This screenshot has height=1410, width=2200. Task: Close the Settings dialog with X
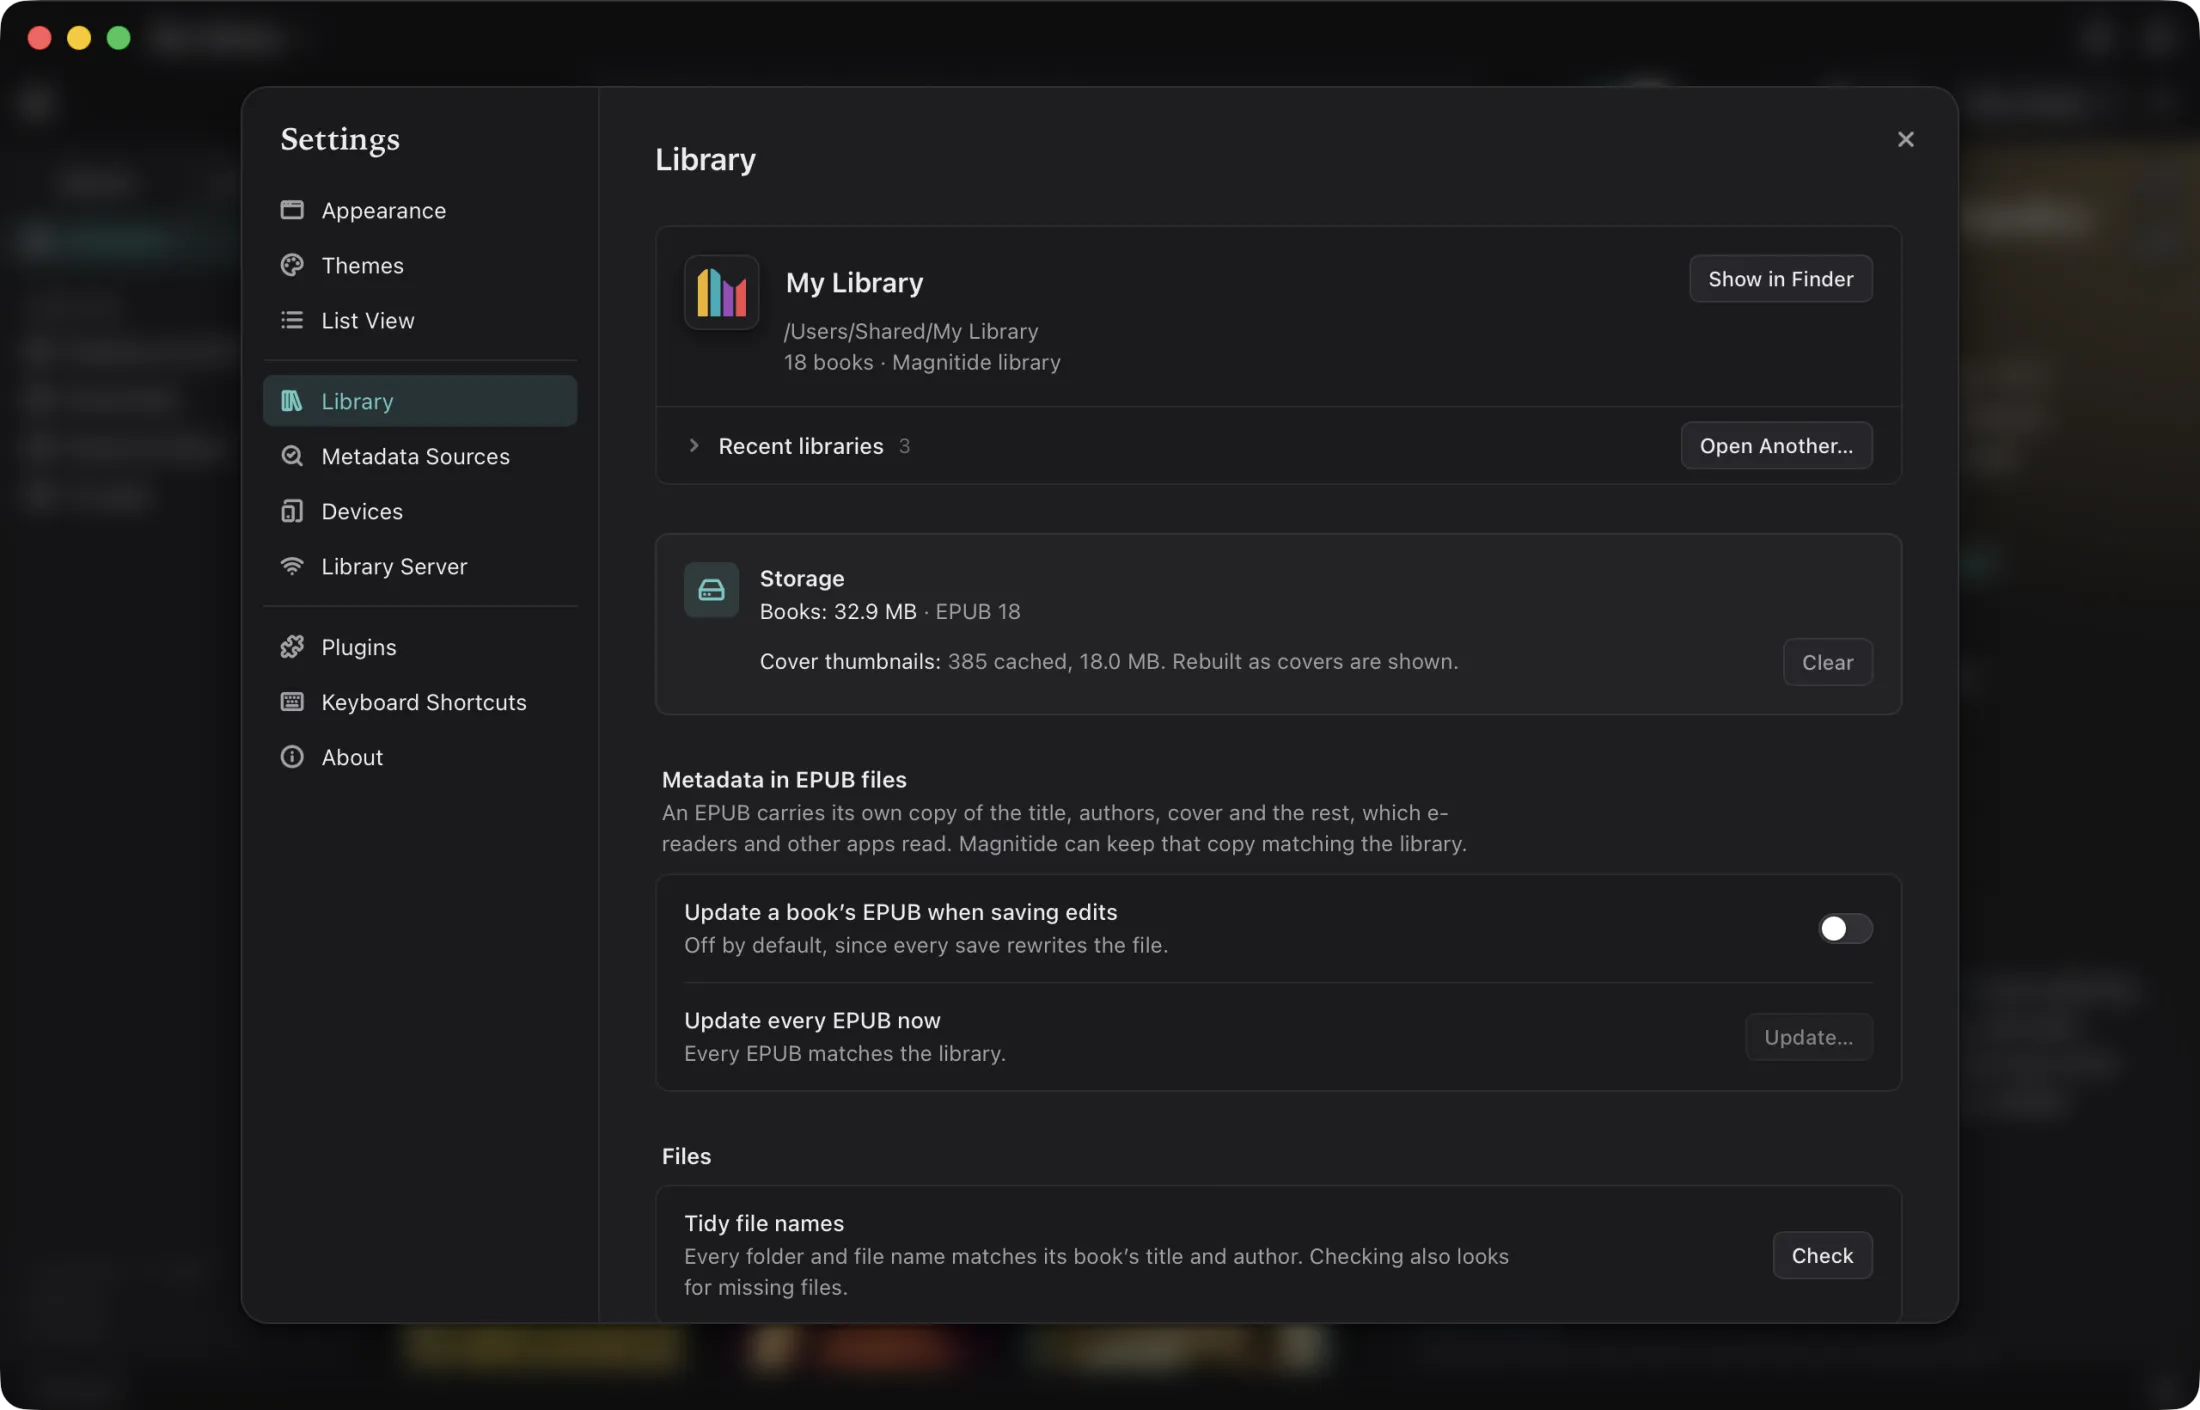coord(1906,139)
